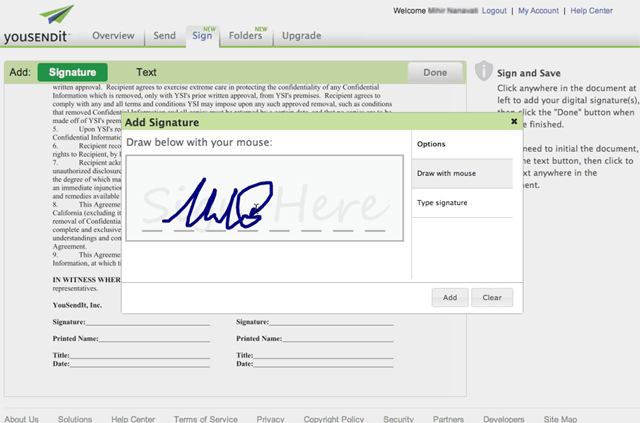
Task: Open Terms of Service footer link
Action: click(205, 419)
